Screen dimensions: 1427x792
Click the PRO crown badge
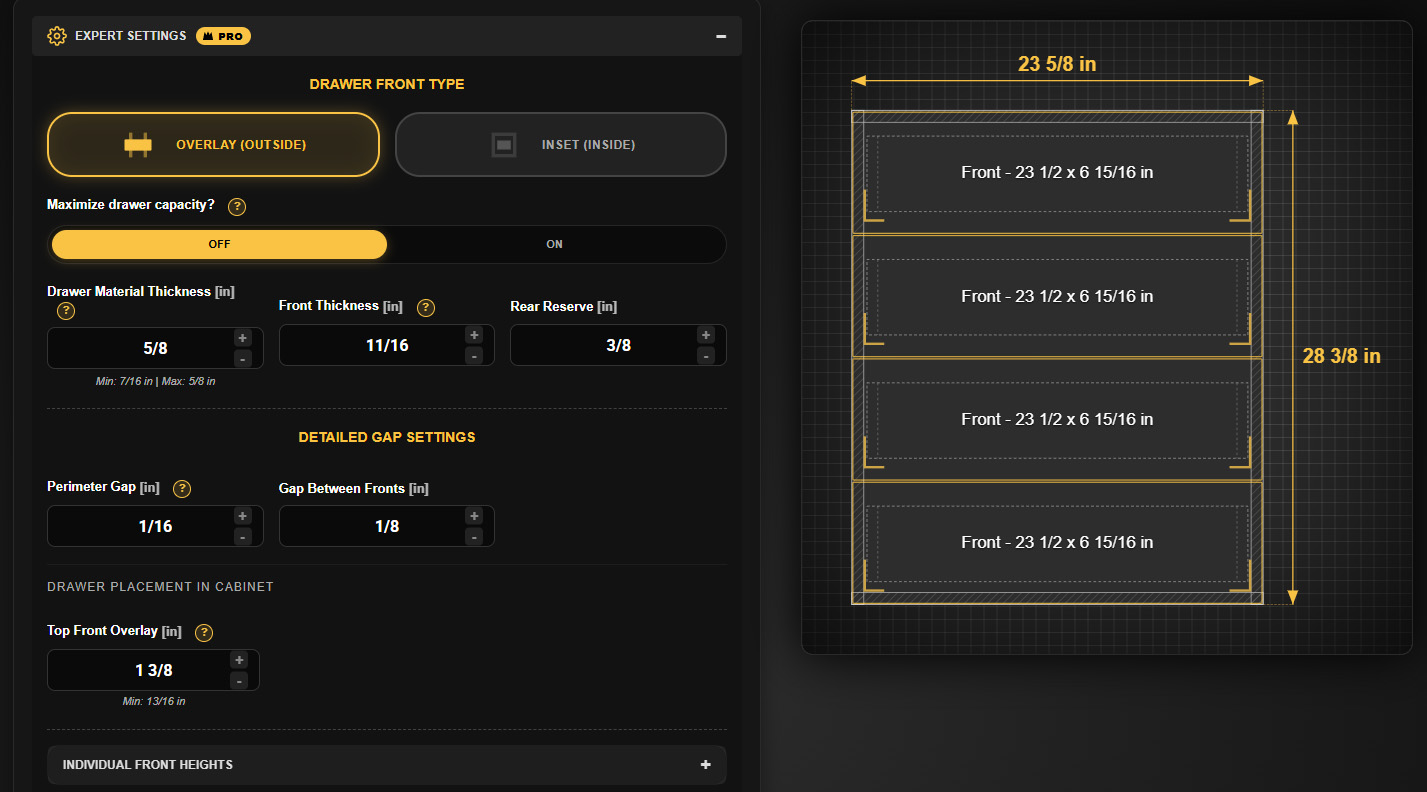coord(223,36)
